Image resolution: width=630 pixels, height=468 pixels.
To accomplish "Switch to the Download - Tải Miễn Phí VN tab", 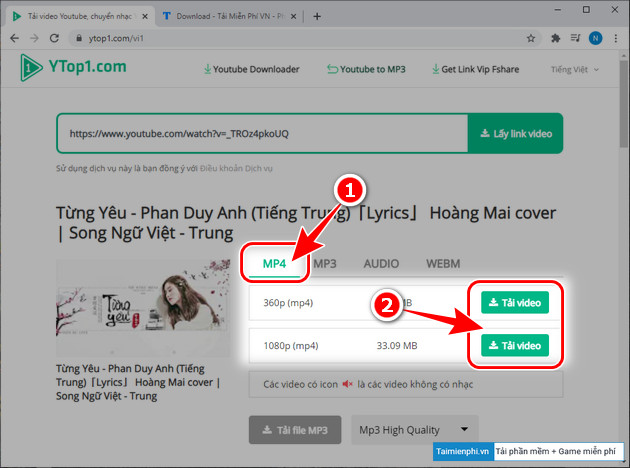I will click(230, 16).
